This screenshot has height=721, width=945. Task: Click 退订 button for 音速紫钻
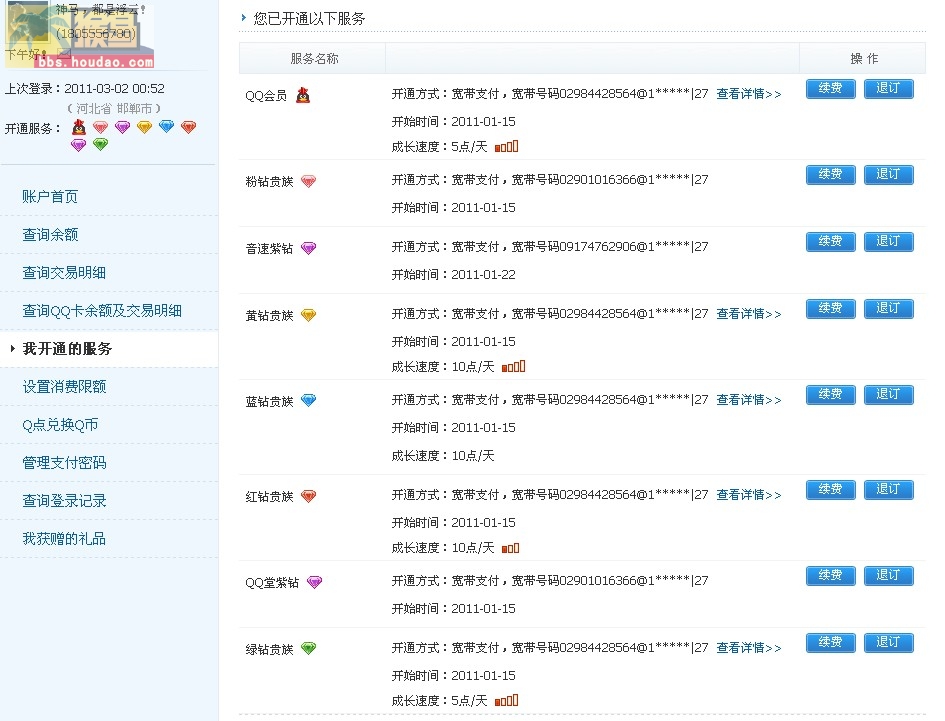(x=888, y=241)
